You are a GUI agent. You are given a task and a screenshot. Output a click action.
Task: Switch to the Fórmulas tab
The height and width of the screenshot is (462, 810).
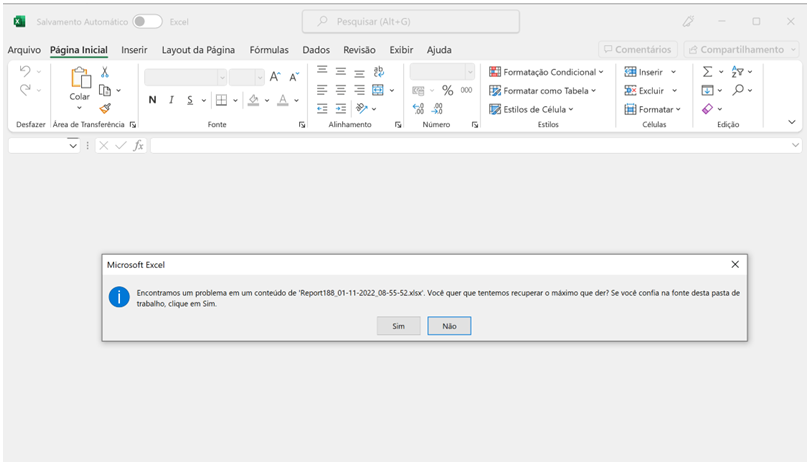pyautogui.click(x=269, y=50)
